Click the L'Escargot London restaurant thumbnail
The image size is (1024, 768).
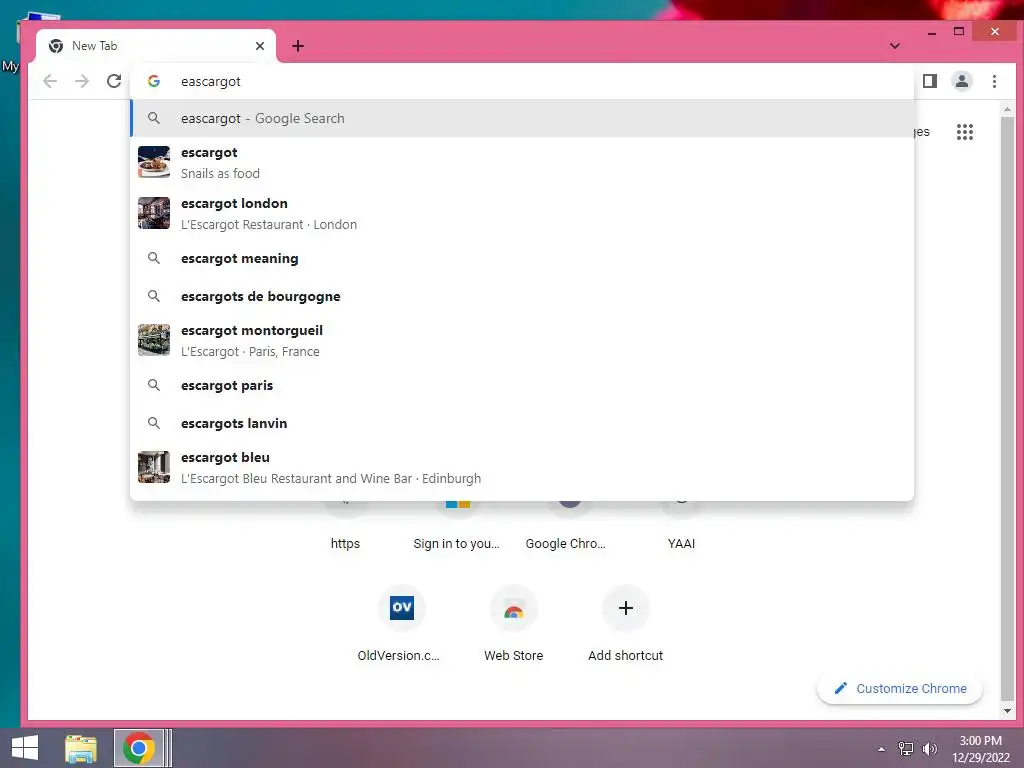click(x=154, y=213)
